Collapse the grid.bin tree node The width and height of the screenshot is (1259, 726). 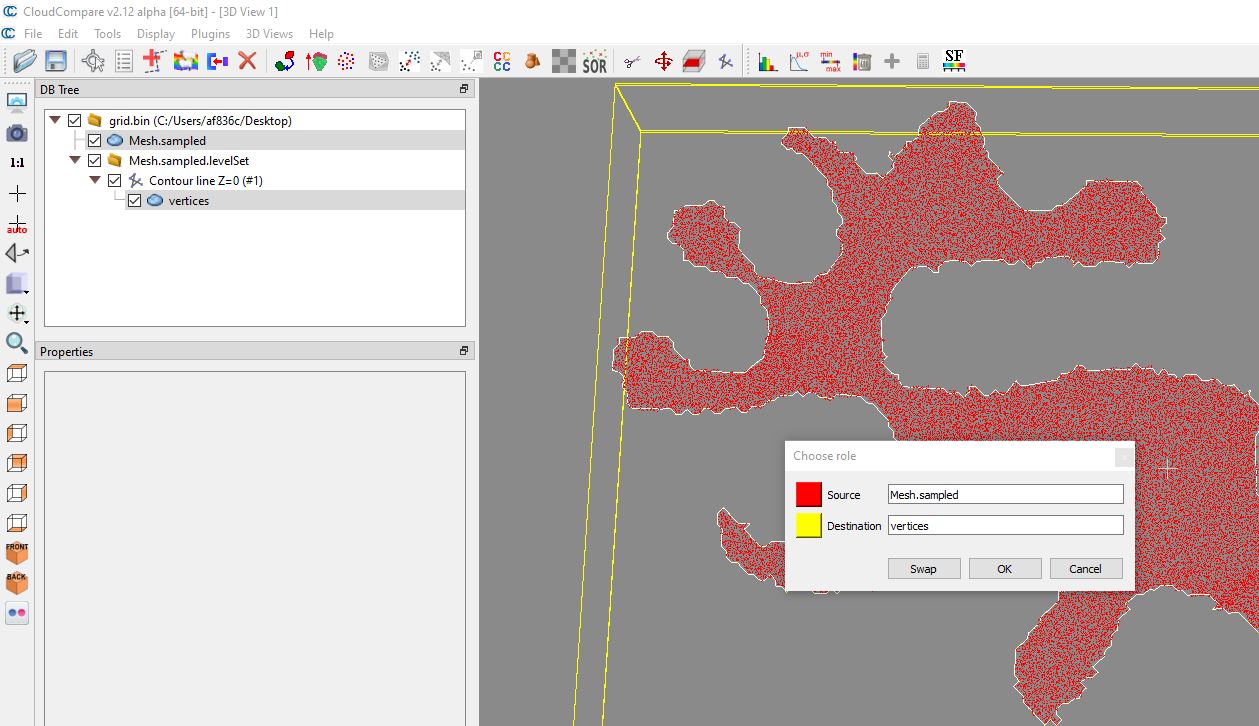pos(55,121)
